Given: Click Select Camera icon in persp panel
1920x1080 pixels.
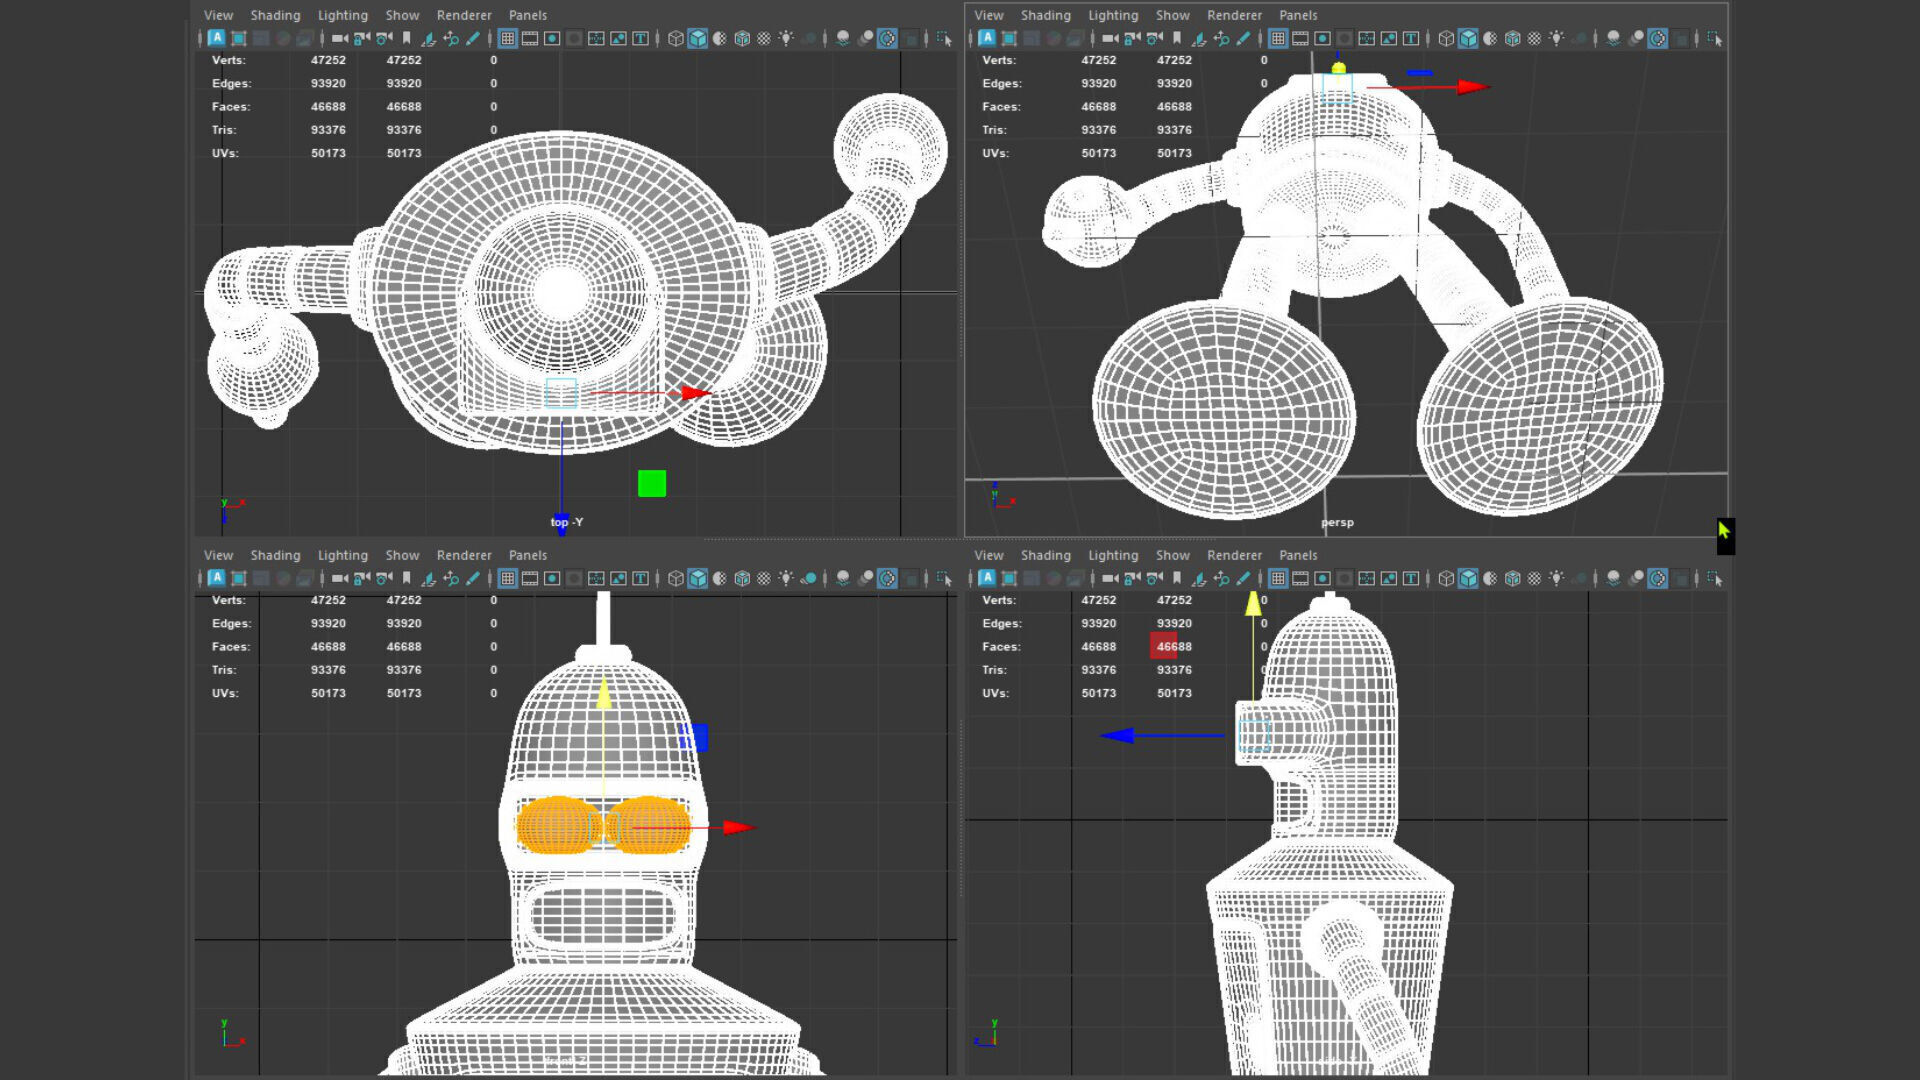Looking at the screenshot, I should 1110,39.
